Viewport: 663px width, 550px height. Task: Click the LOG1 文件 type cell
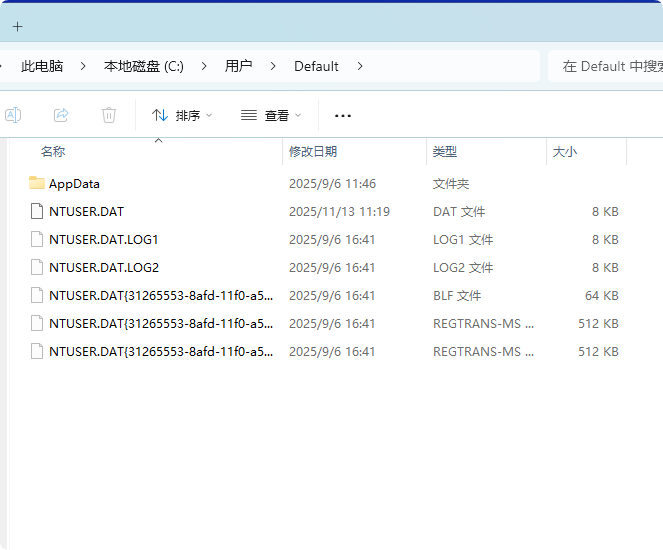pyautogui.click(x=463, y=240)
